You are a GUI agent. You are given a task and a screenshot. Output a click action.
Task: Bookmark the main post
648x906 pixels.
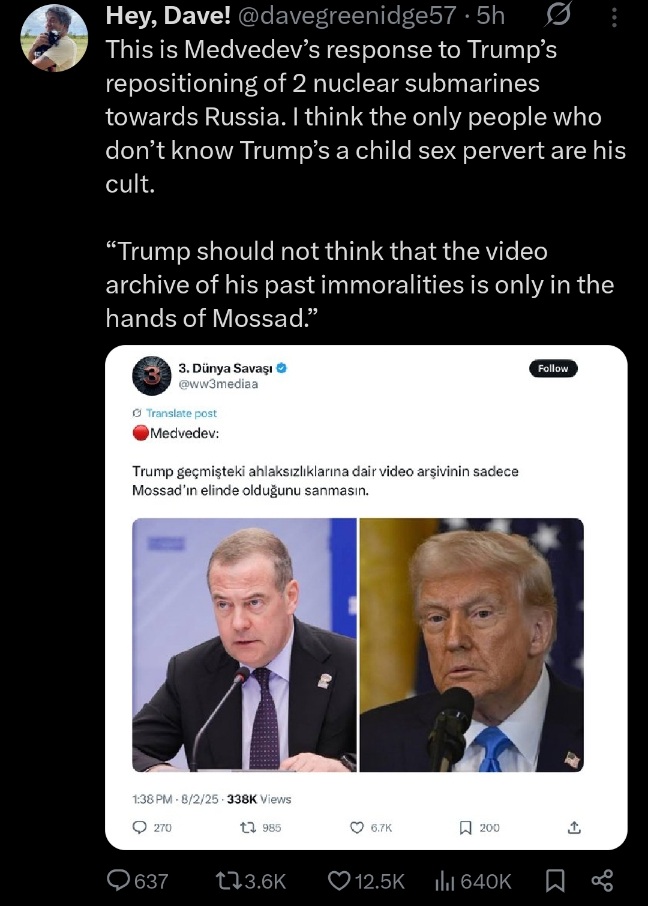tap(555, 881)
